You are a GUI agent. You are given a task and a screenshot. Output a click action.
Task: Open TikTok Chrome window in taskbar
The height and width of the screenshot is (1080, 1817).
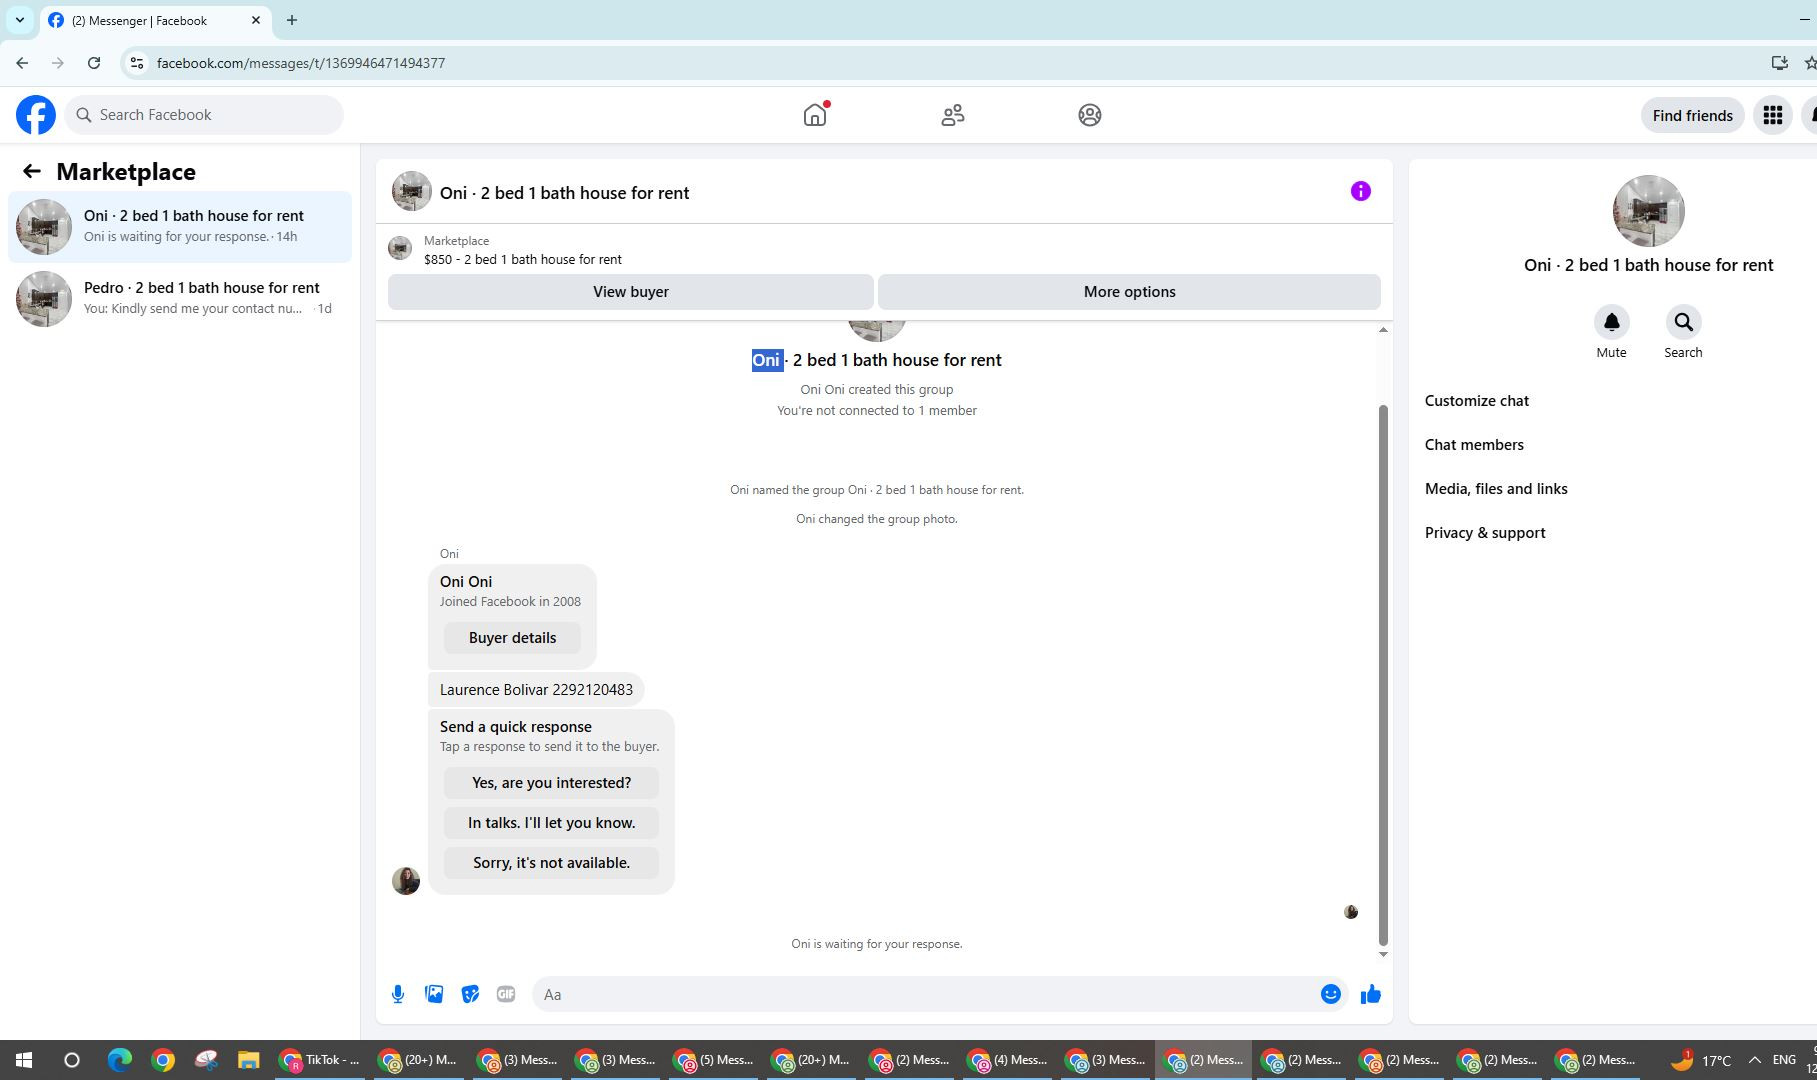(320, 1060)
